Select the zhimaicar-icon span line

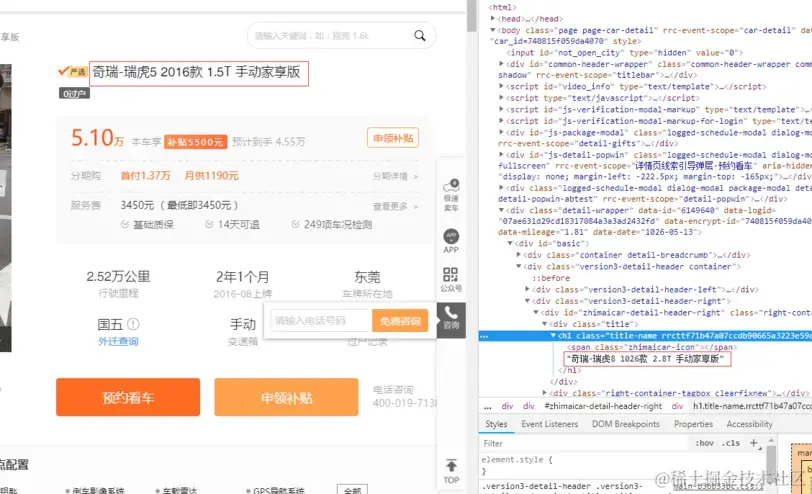(652, 347)
